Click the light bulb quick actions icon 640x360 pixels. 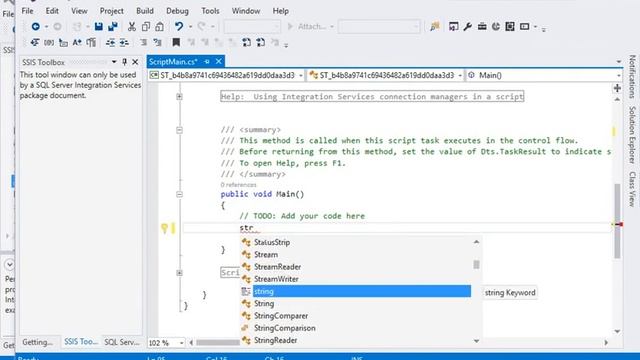[164, 228]
